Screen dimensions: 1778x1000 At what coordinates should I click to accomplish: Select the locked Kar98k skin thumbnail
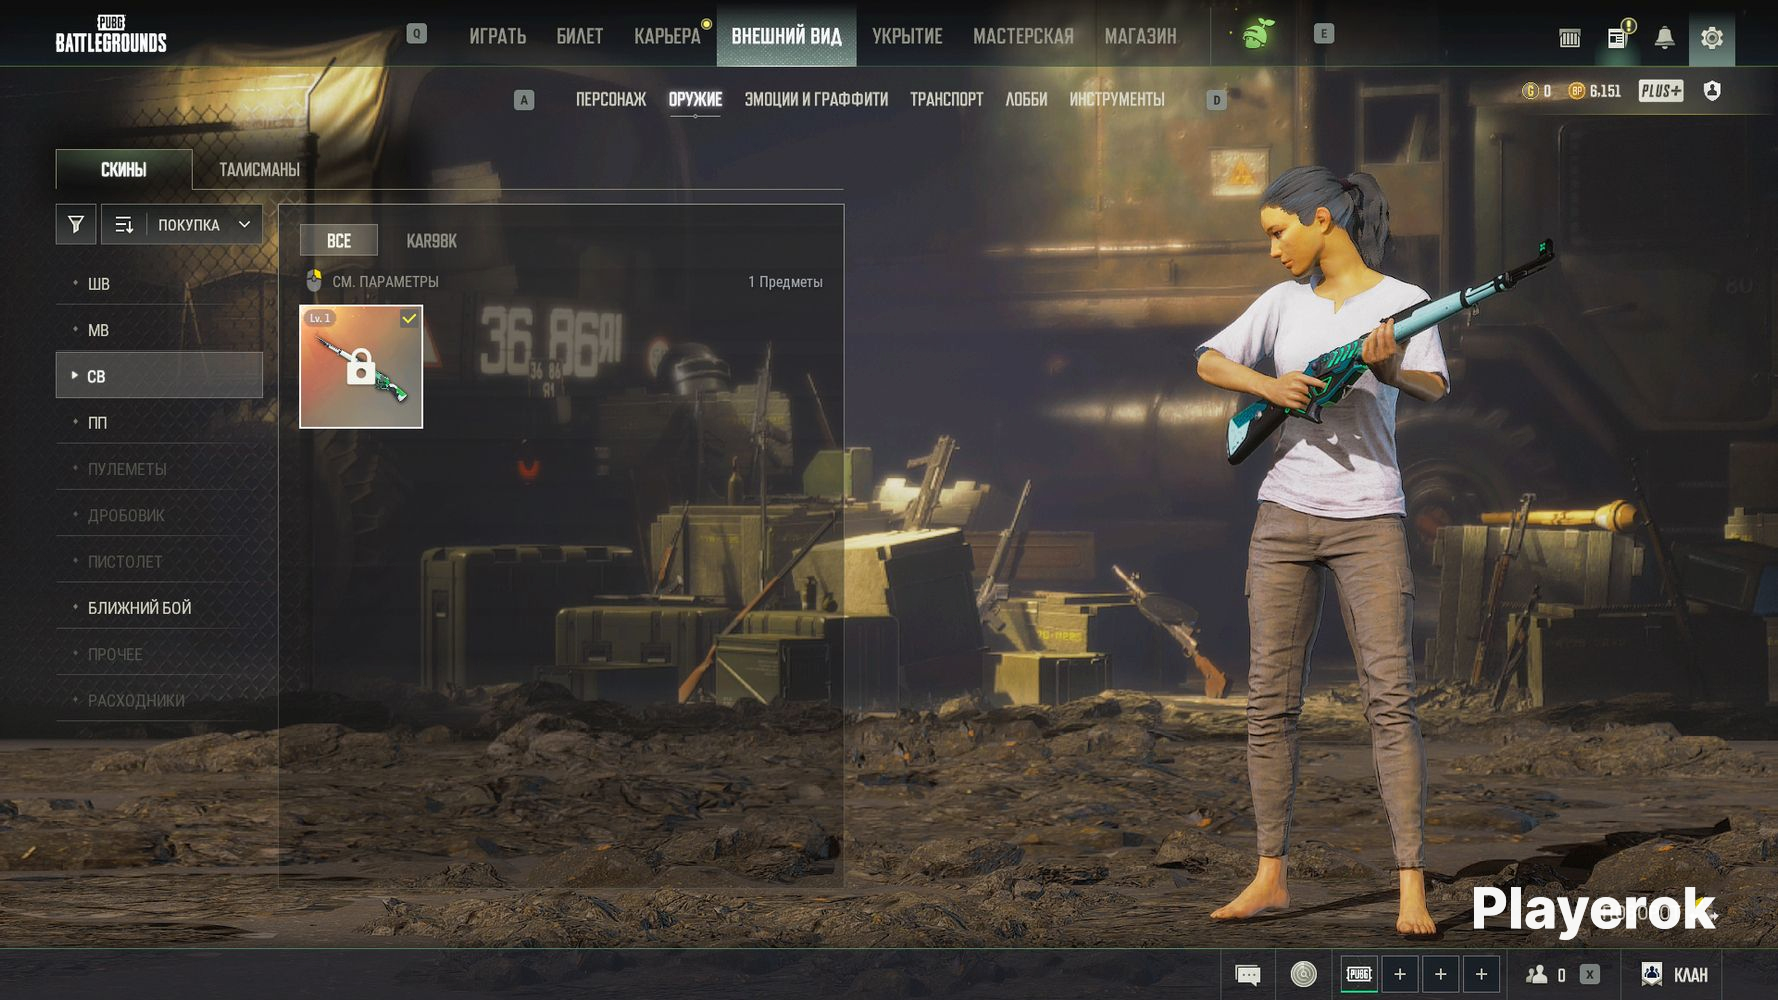click(361, 367)
